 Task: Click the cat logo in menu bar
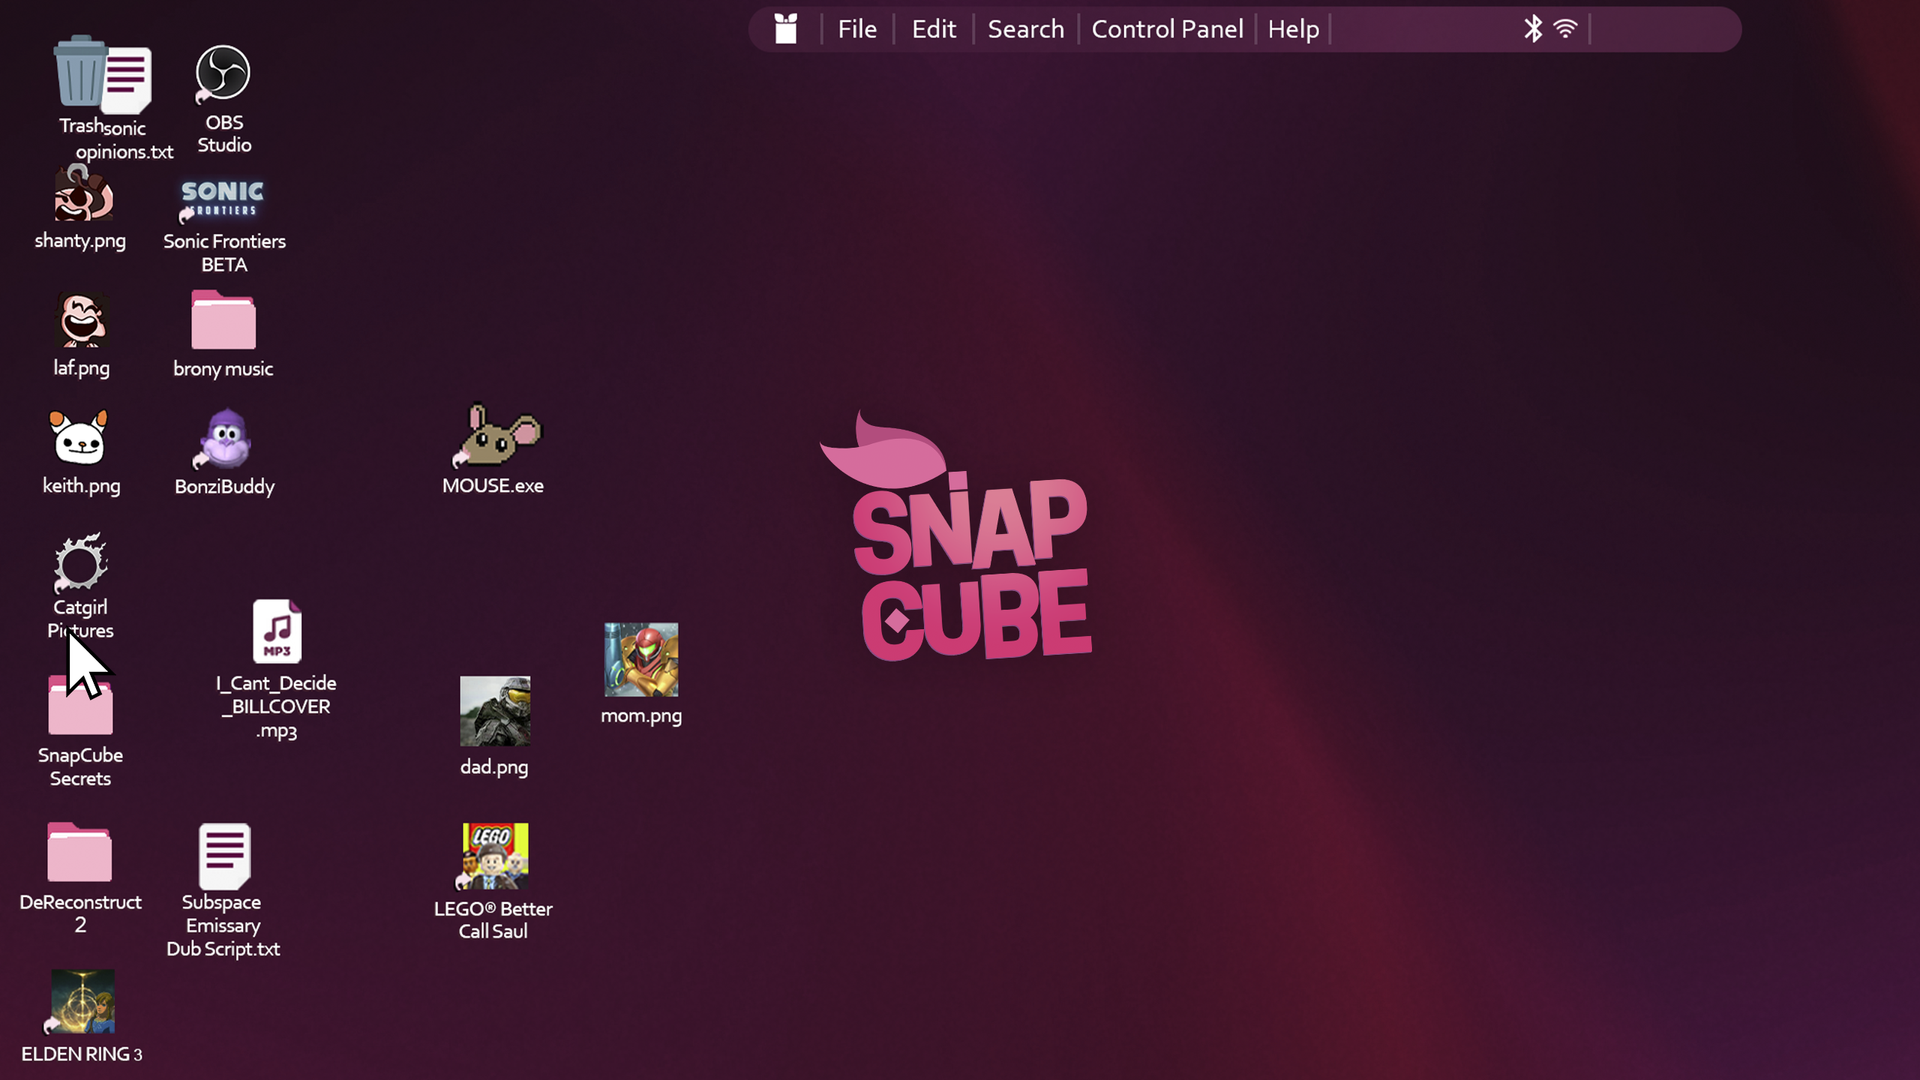click(786, 29)
